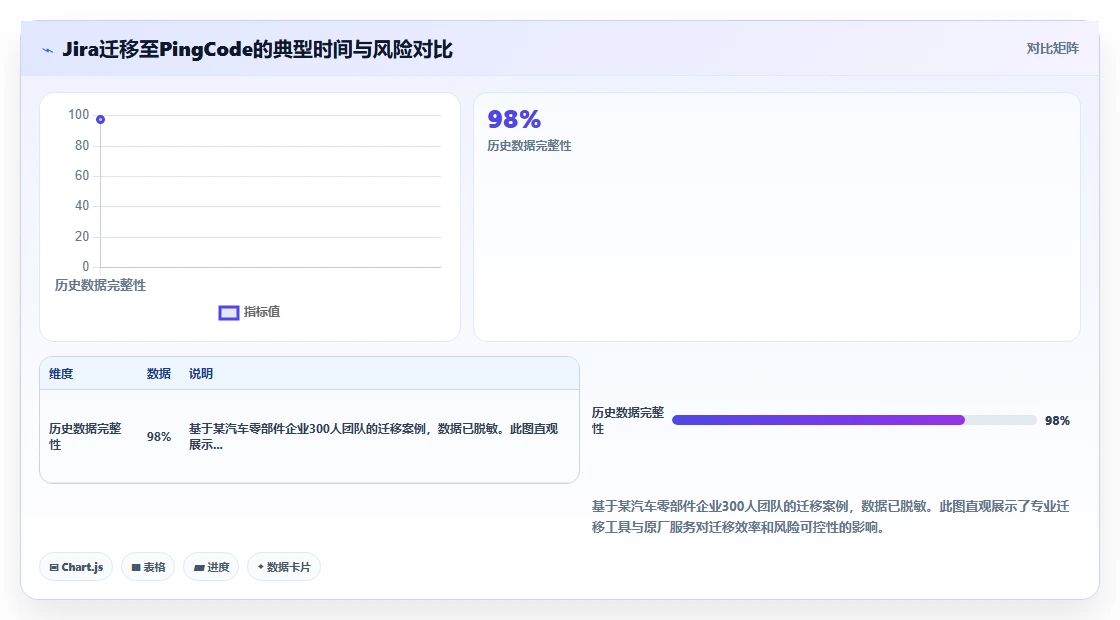1120x620 pixels.
Task: Click the 对比矩阵 label in the header
Action: click(1052, 49)
